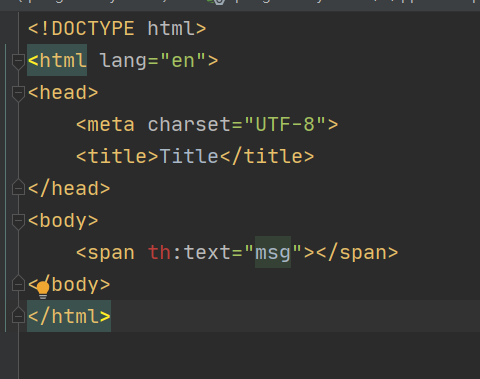Fold at the closing body tag marker
Image resolution: width=480 pixels, height=379 pixels.
click(x=18, y=283)
